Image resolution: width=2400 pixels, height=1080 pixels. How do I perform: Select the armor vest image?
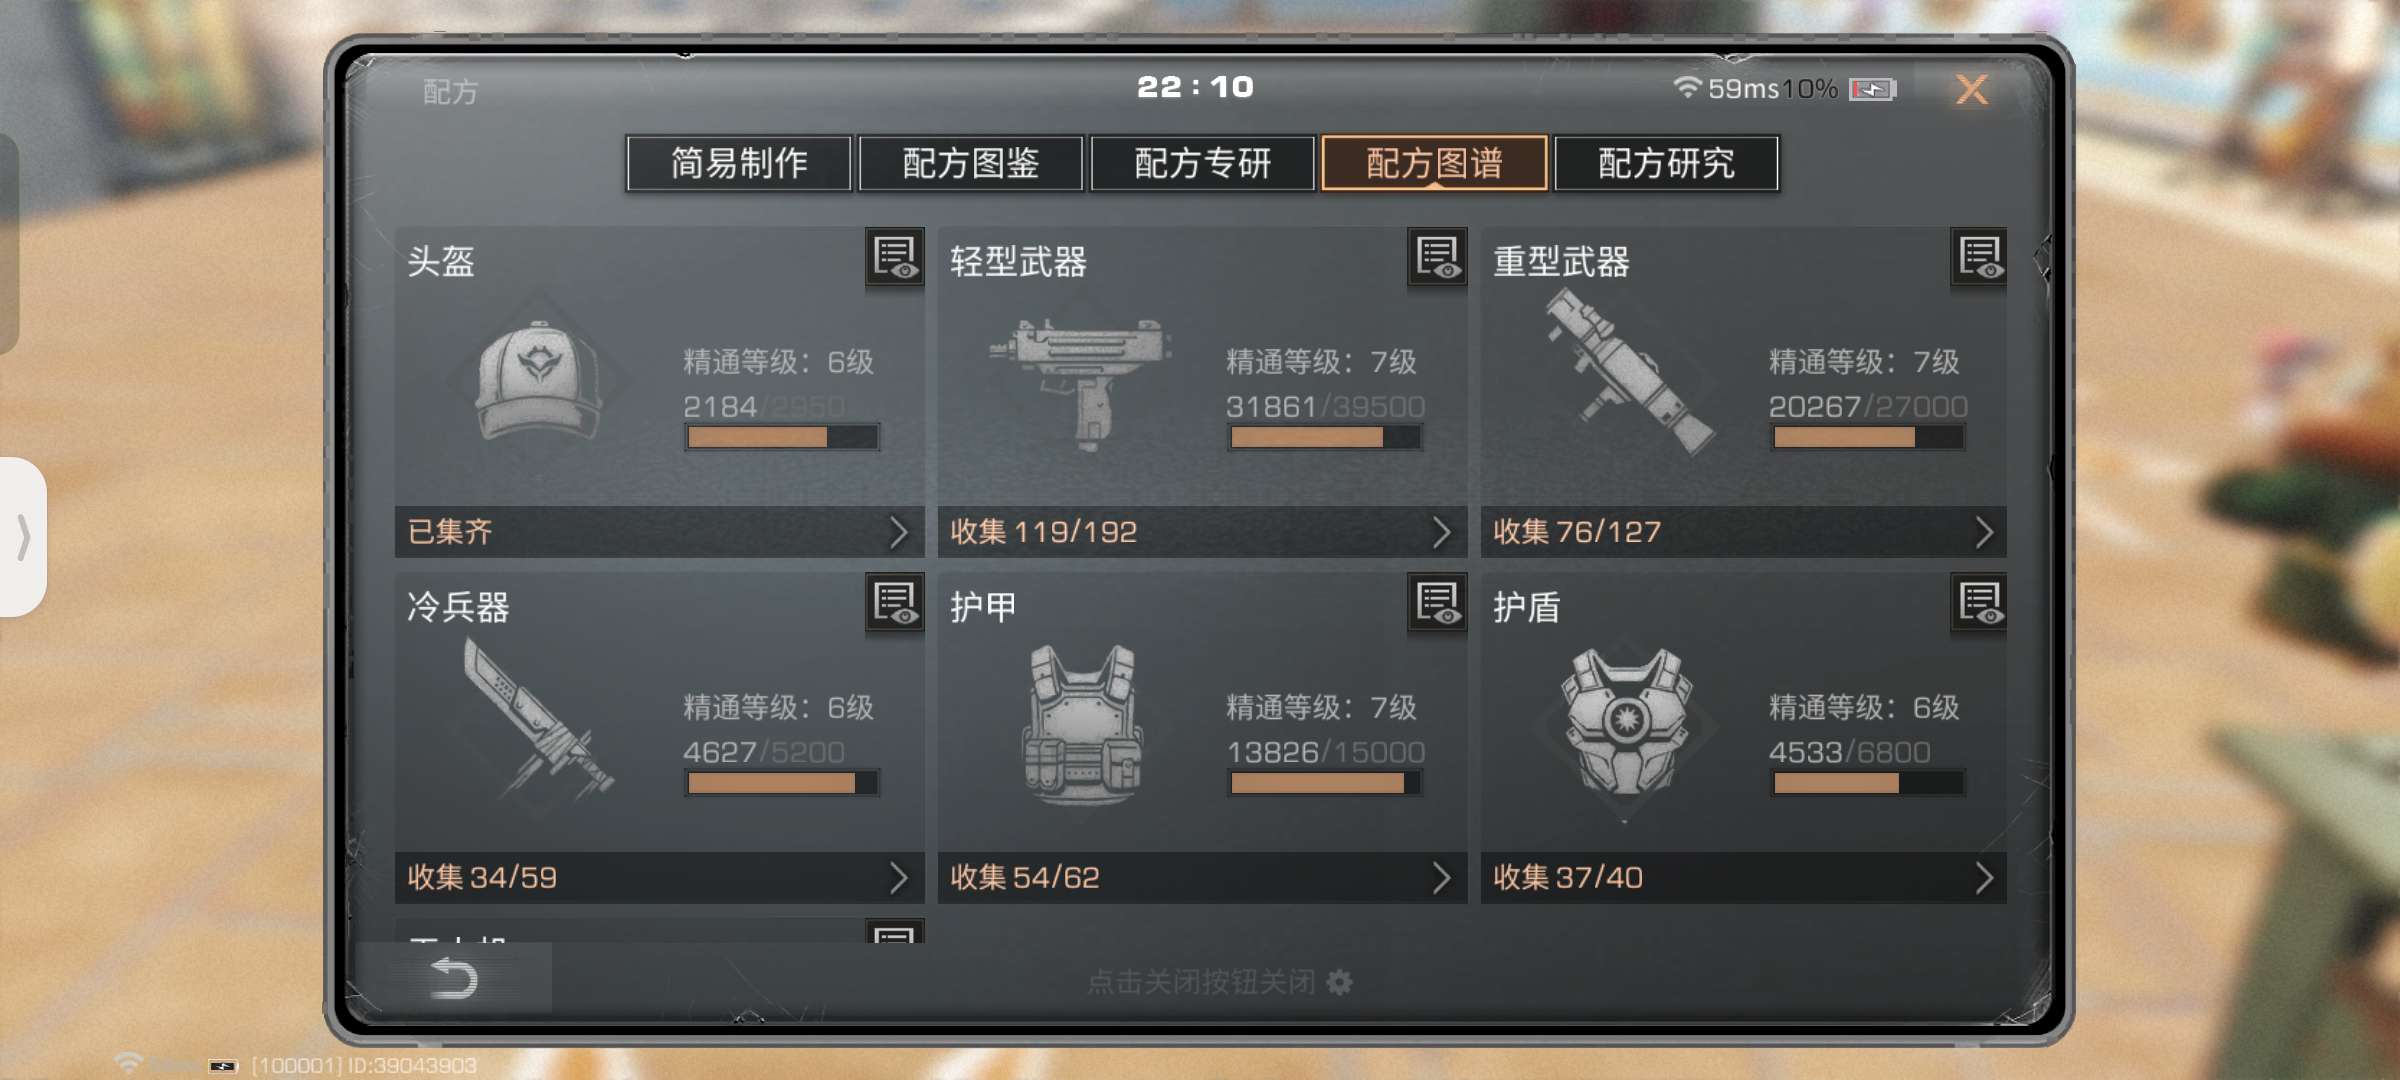pos(1082,725)
